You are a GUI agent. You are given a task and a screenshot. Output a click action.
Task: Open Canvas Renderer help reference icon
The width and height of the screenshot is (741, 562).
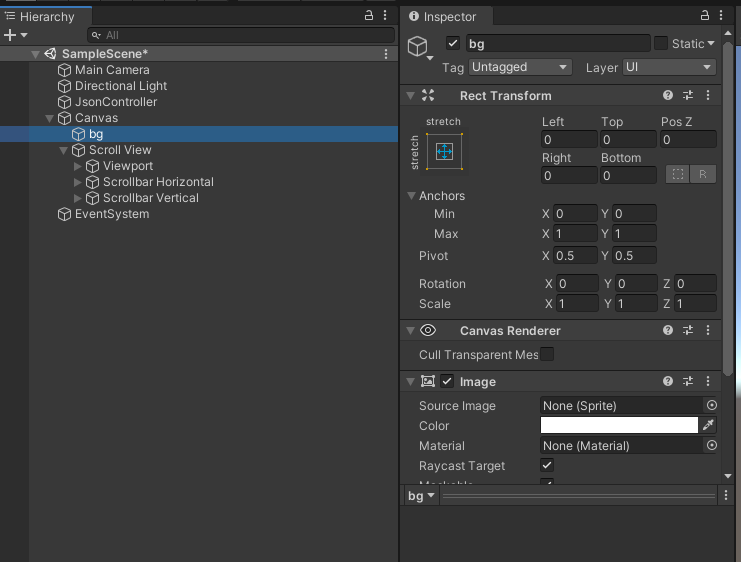(668, 330)
